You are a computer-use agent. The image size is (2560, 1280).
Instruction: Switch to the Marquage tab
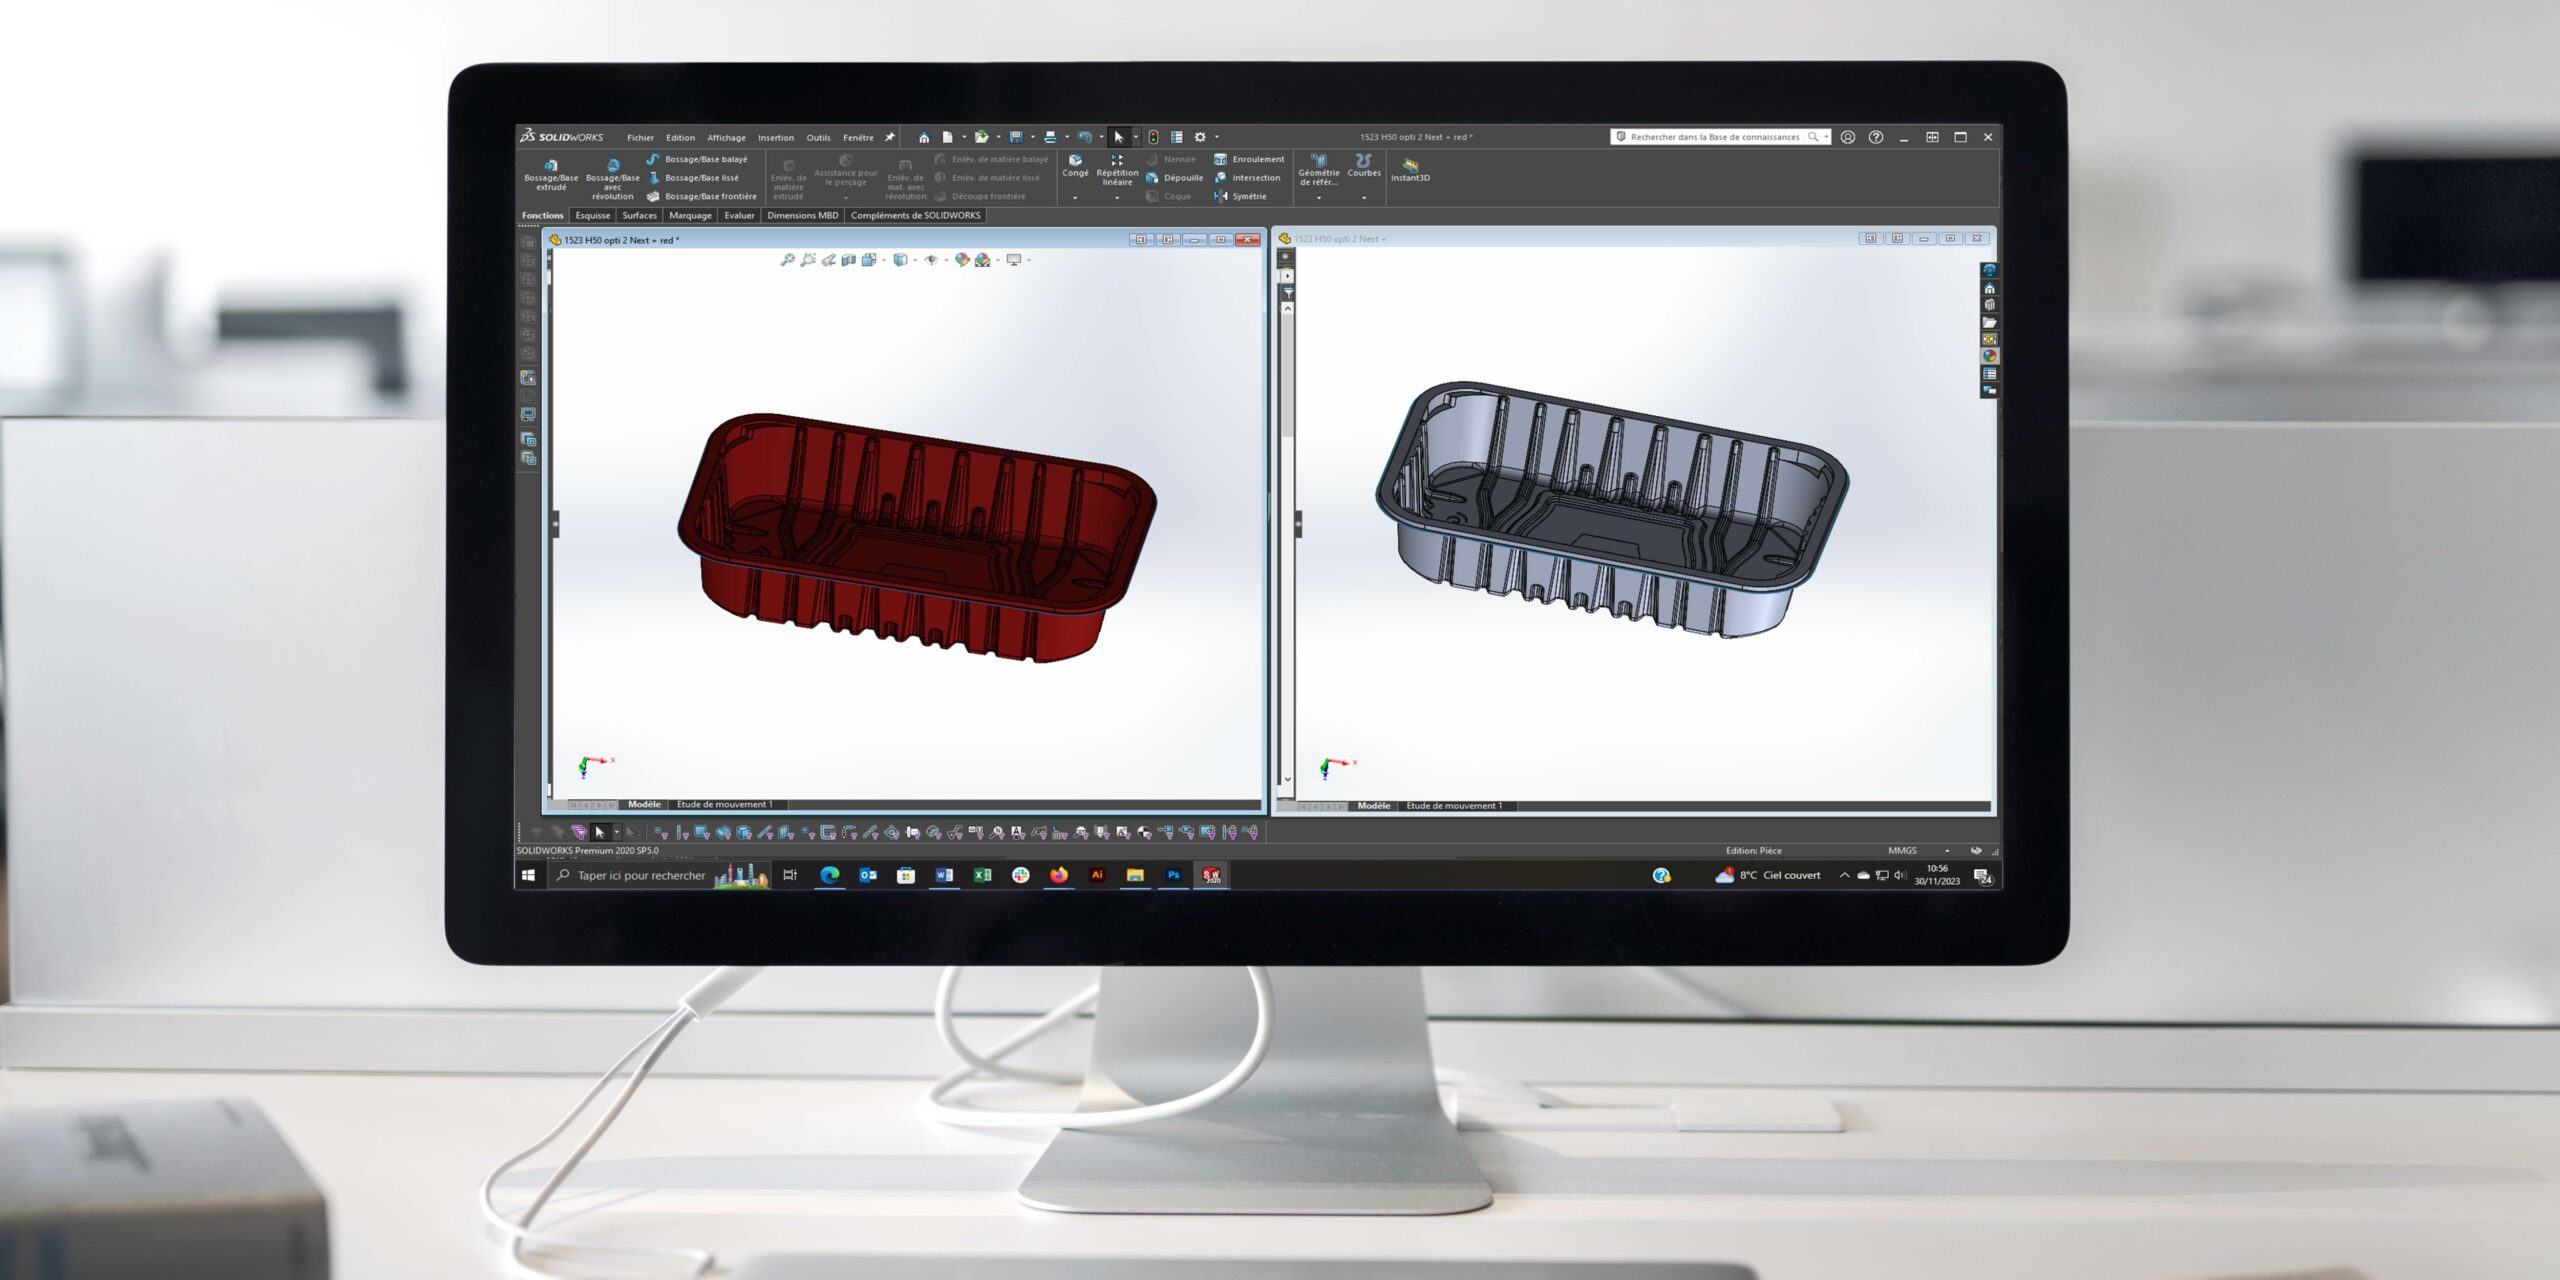point(690,215)
